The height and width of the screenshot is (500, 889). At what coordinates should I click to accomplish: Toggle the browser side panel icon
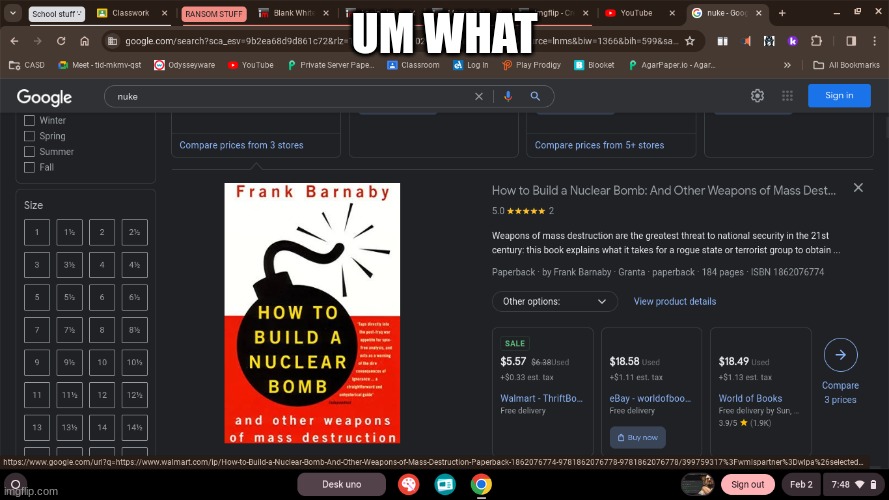coord(851,41)
